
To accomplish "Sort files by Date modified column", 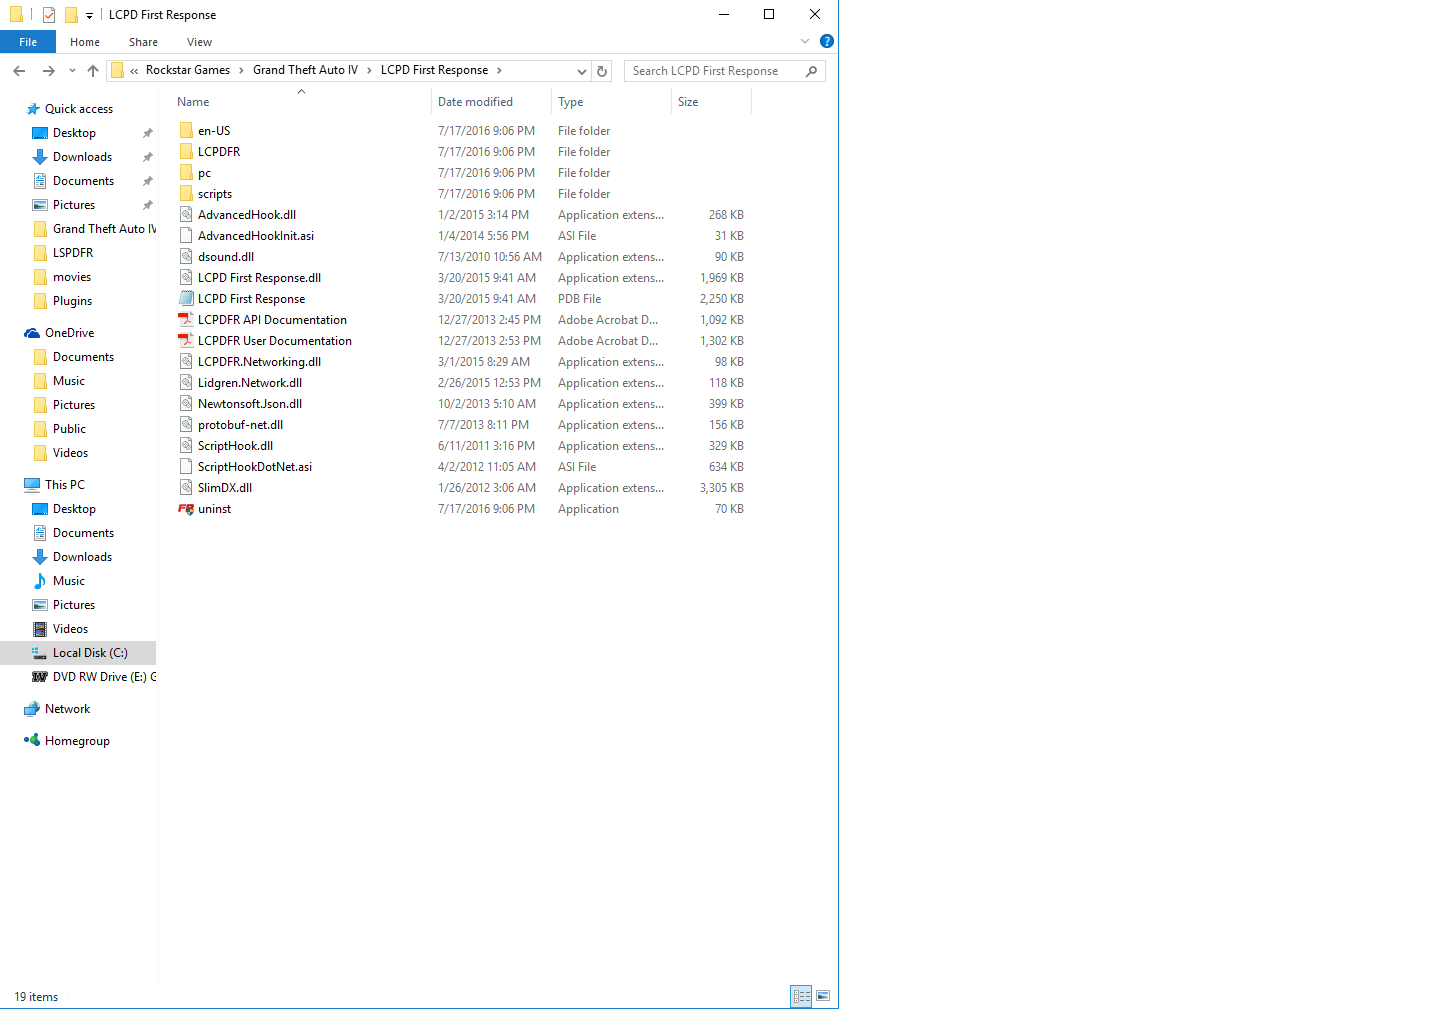I will coord(491,102).
